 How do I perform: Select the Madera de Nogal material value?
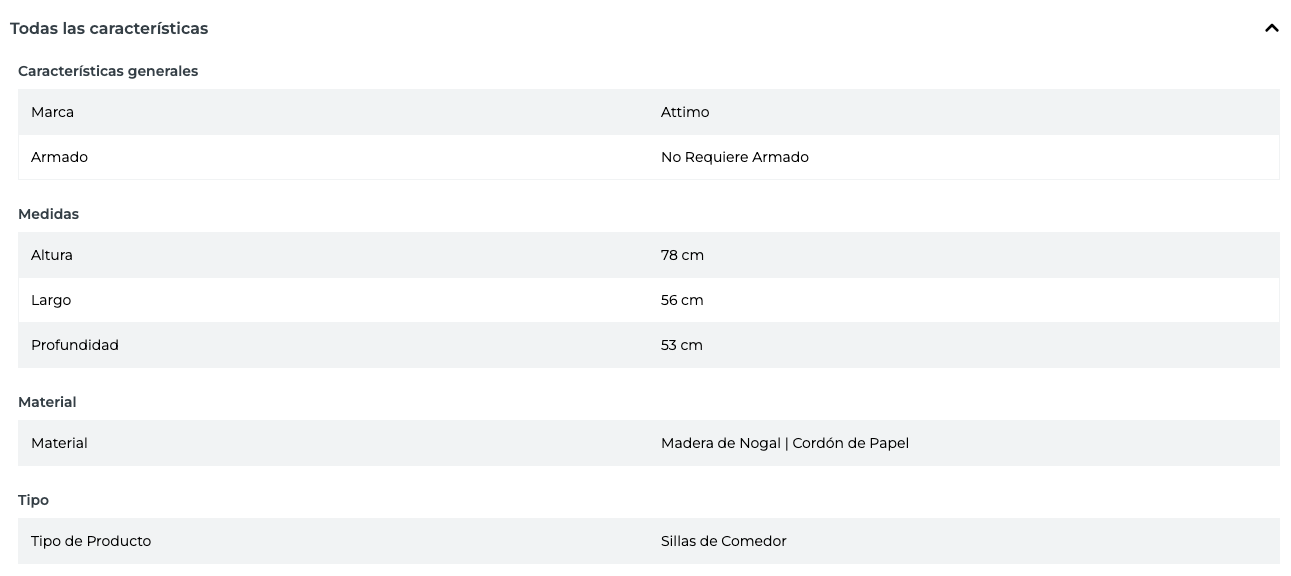pos(720,443)
